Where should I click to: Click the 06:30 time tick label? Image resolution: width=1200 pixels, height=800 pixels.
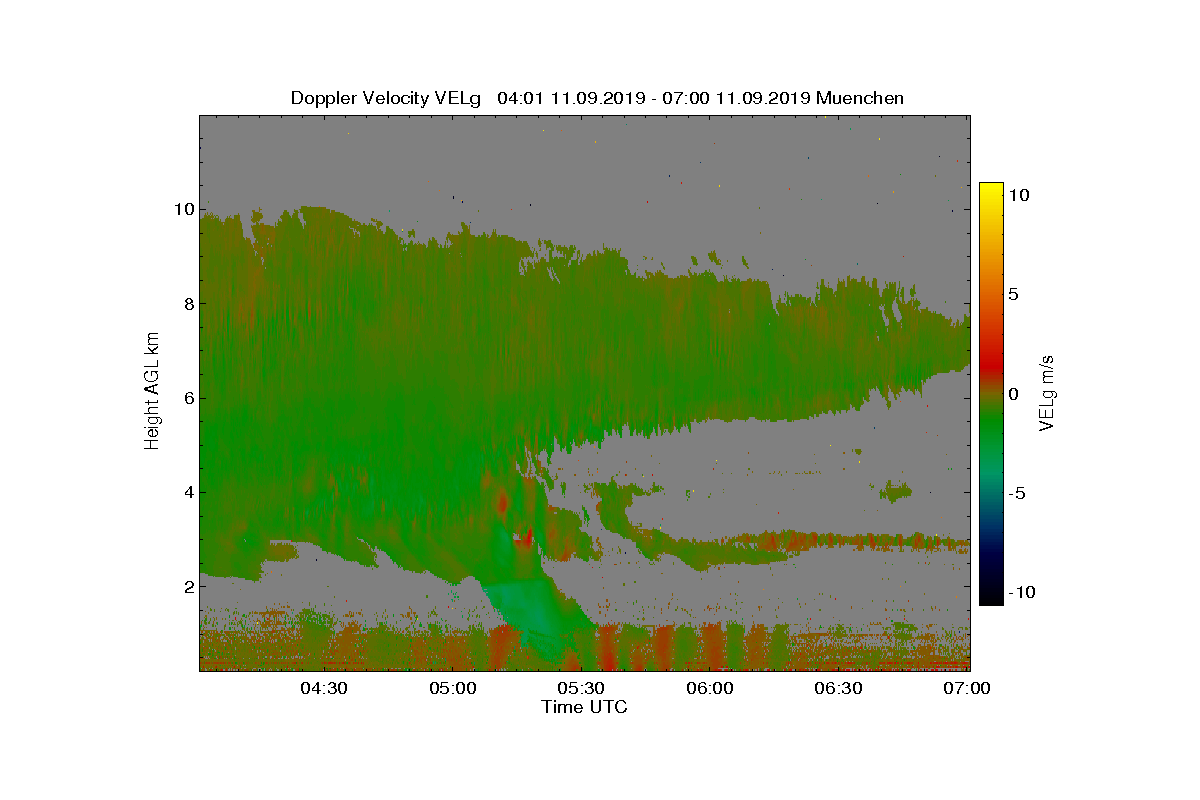(839, 688)
